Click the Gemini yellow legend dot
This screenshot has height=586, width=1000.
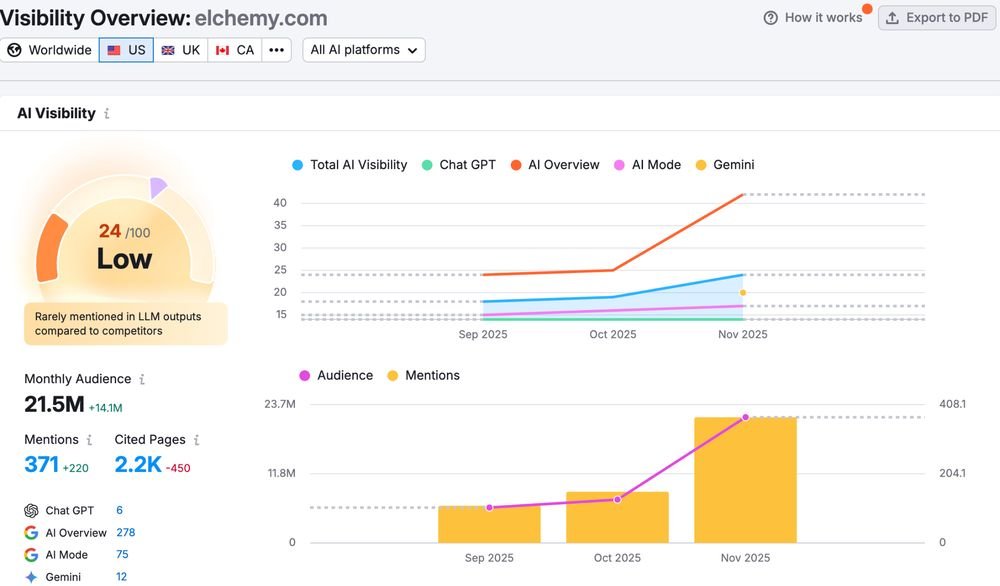[x=701, y=165]
